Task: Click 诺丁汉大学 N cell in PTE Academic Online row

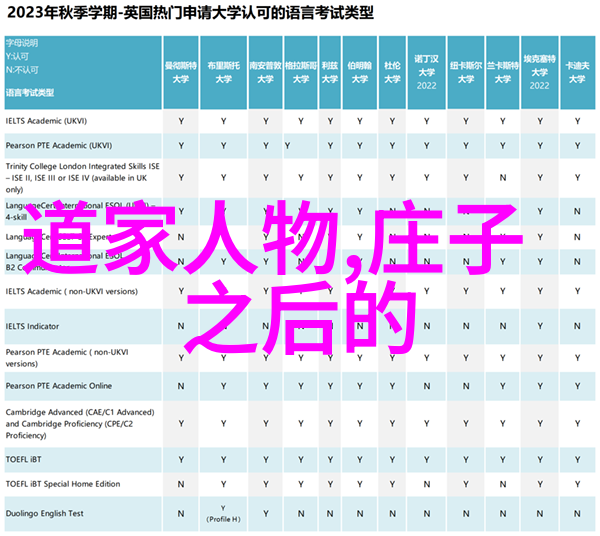Action: click(x=426, y=386)
